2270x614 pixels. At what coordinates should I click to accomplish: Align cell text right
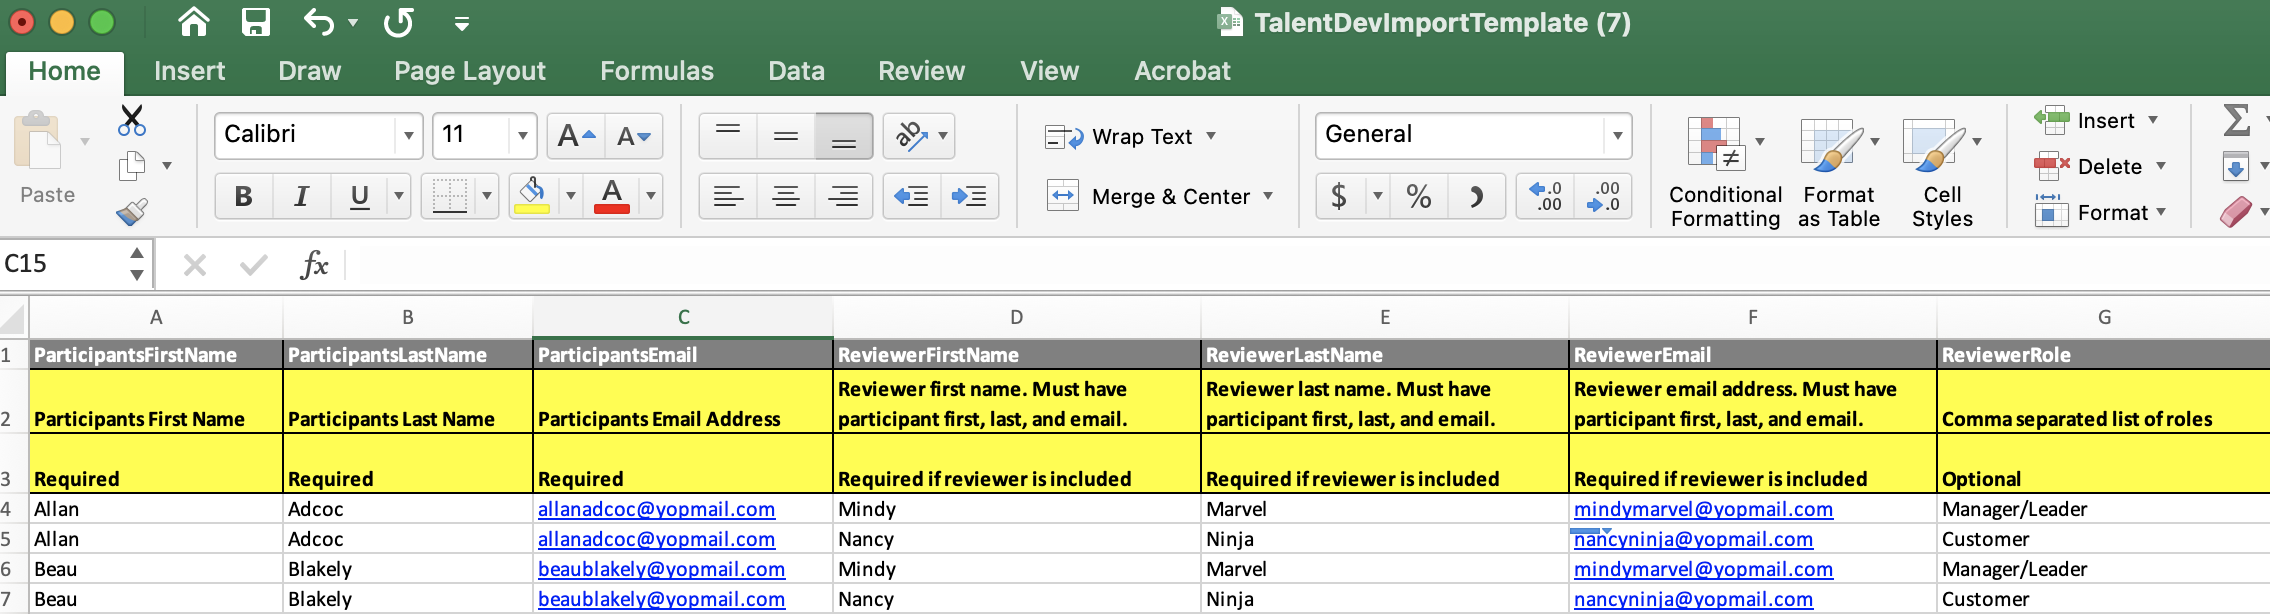(x=844, y=196)
